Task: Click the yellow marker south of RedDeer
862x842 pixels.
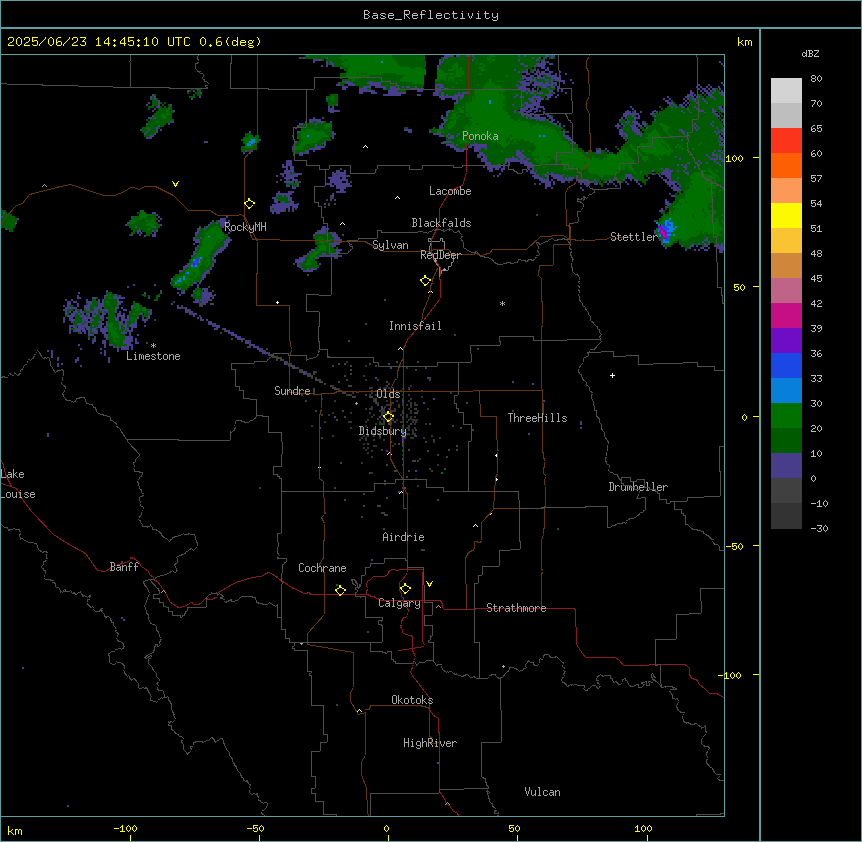Action: tap(426, 281)
